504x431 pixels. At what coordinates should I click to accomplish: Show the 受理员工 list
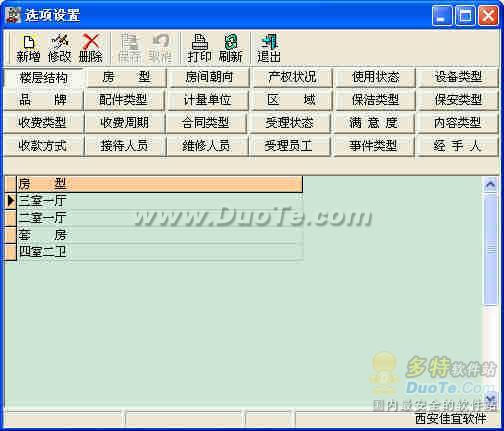(289, 146)
